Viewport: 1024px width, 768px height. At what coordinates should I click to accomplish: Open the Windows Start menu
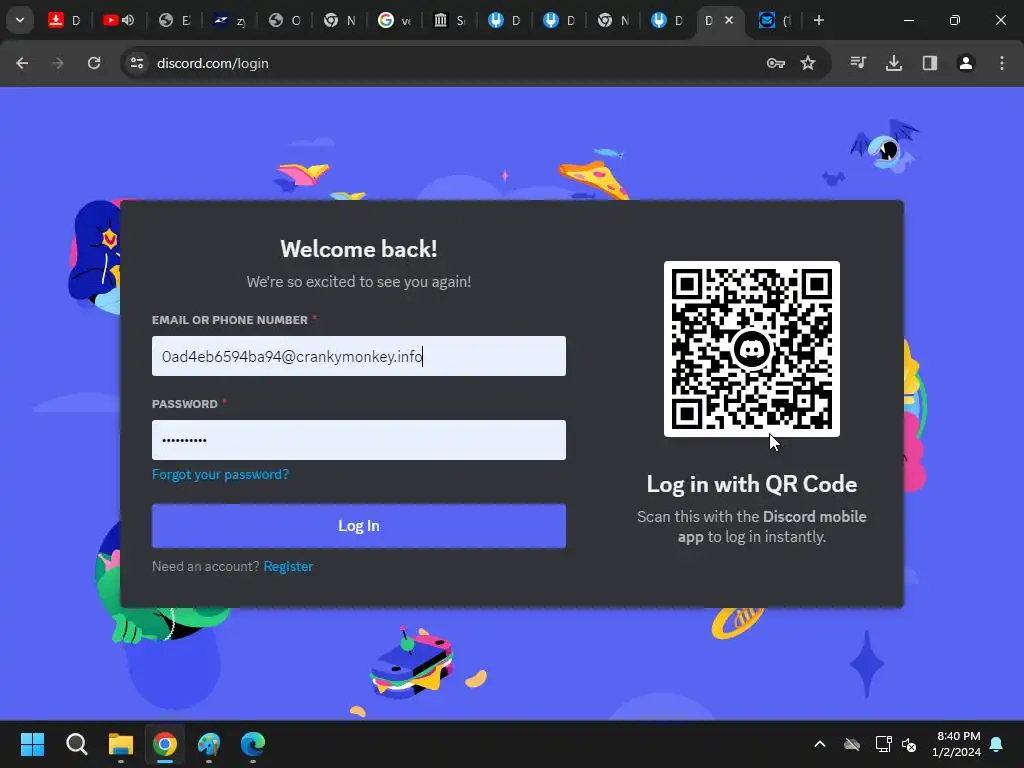click(33, 744)
